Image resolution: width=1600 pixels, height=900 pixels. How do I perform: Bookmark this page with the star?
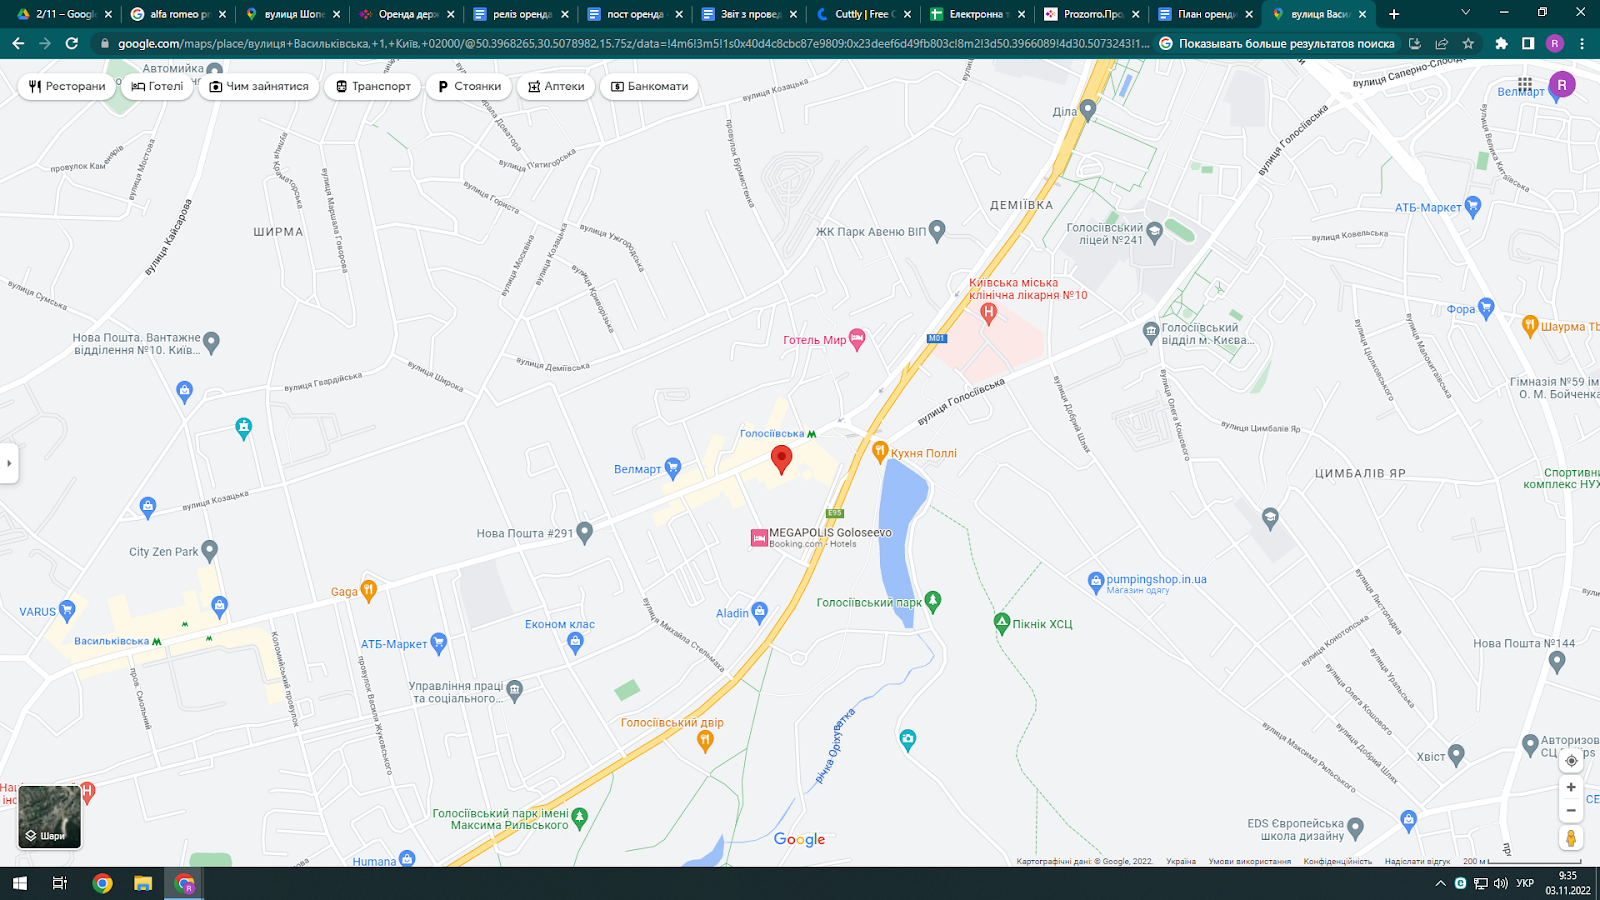1468,43
